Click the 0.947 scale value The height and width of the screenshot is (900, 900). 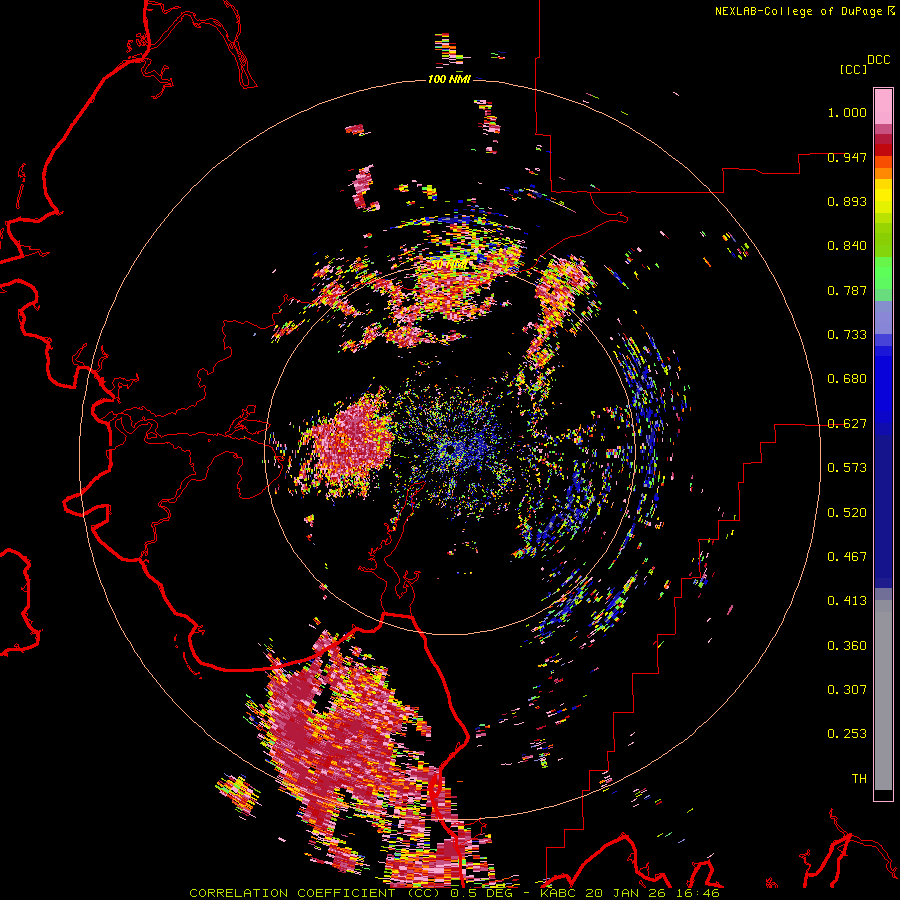pyautogui.click(x=847, y=157)
